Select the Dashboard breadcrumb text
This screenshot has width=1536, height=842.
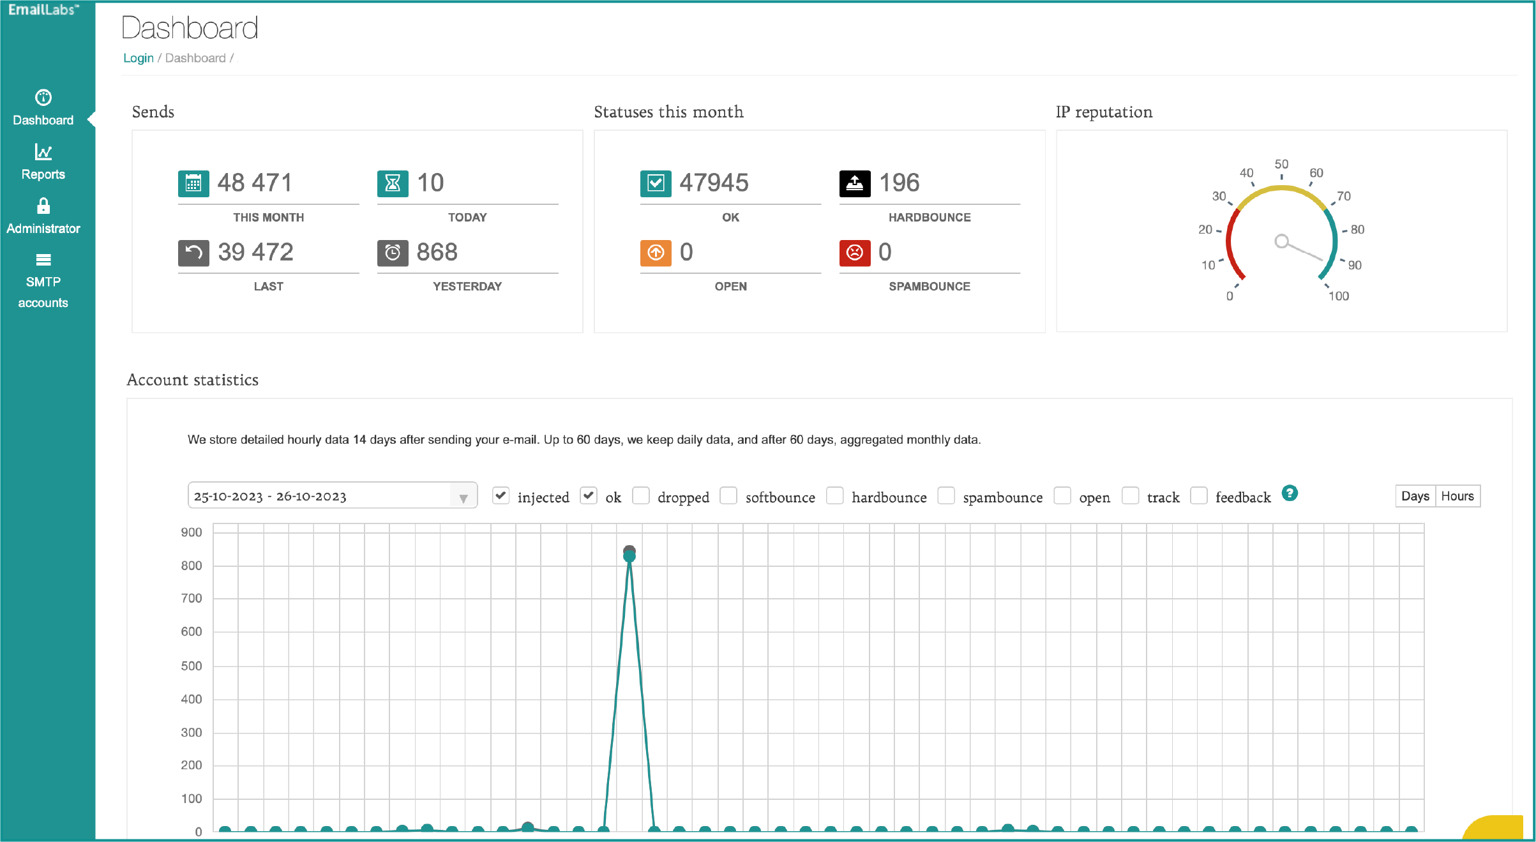[195, 58]
